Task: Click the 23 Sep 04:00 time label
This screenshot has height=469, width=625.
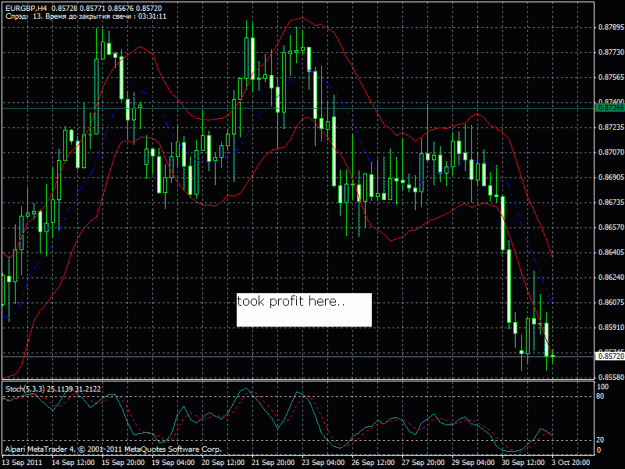Action: [323, 463]
